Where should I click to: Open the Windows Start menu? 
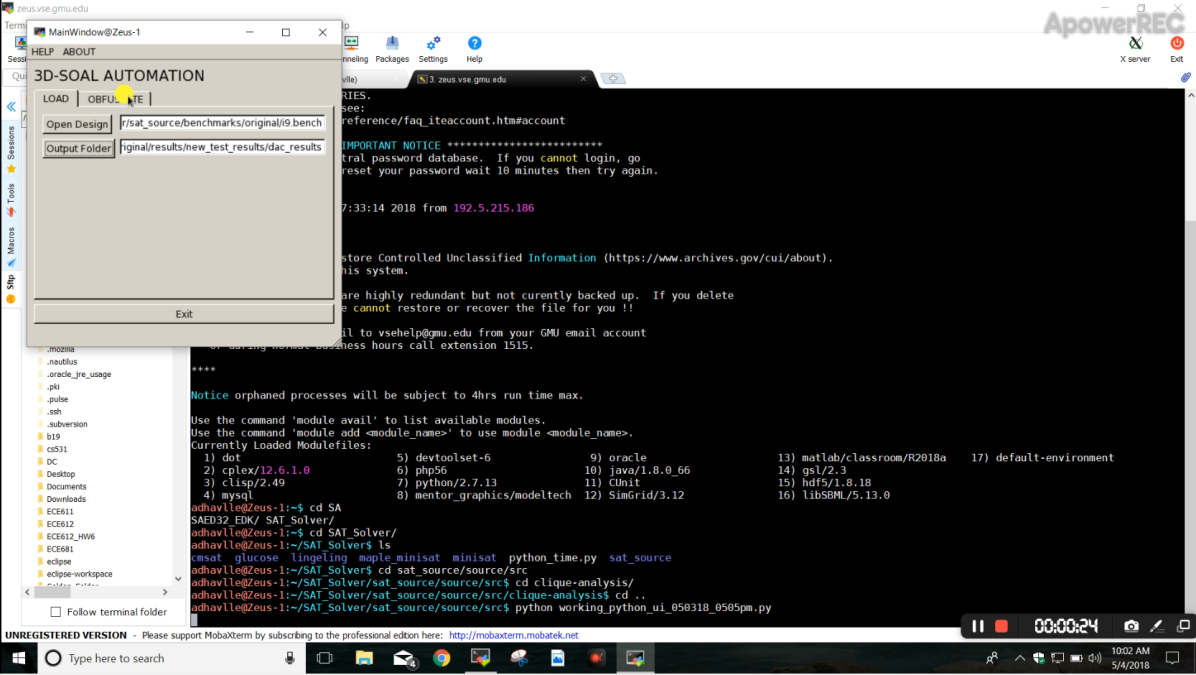[x=18, y=657]
